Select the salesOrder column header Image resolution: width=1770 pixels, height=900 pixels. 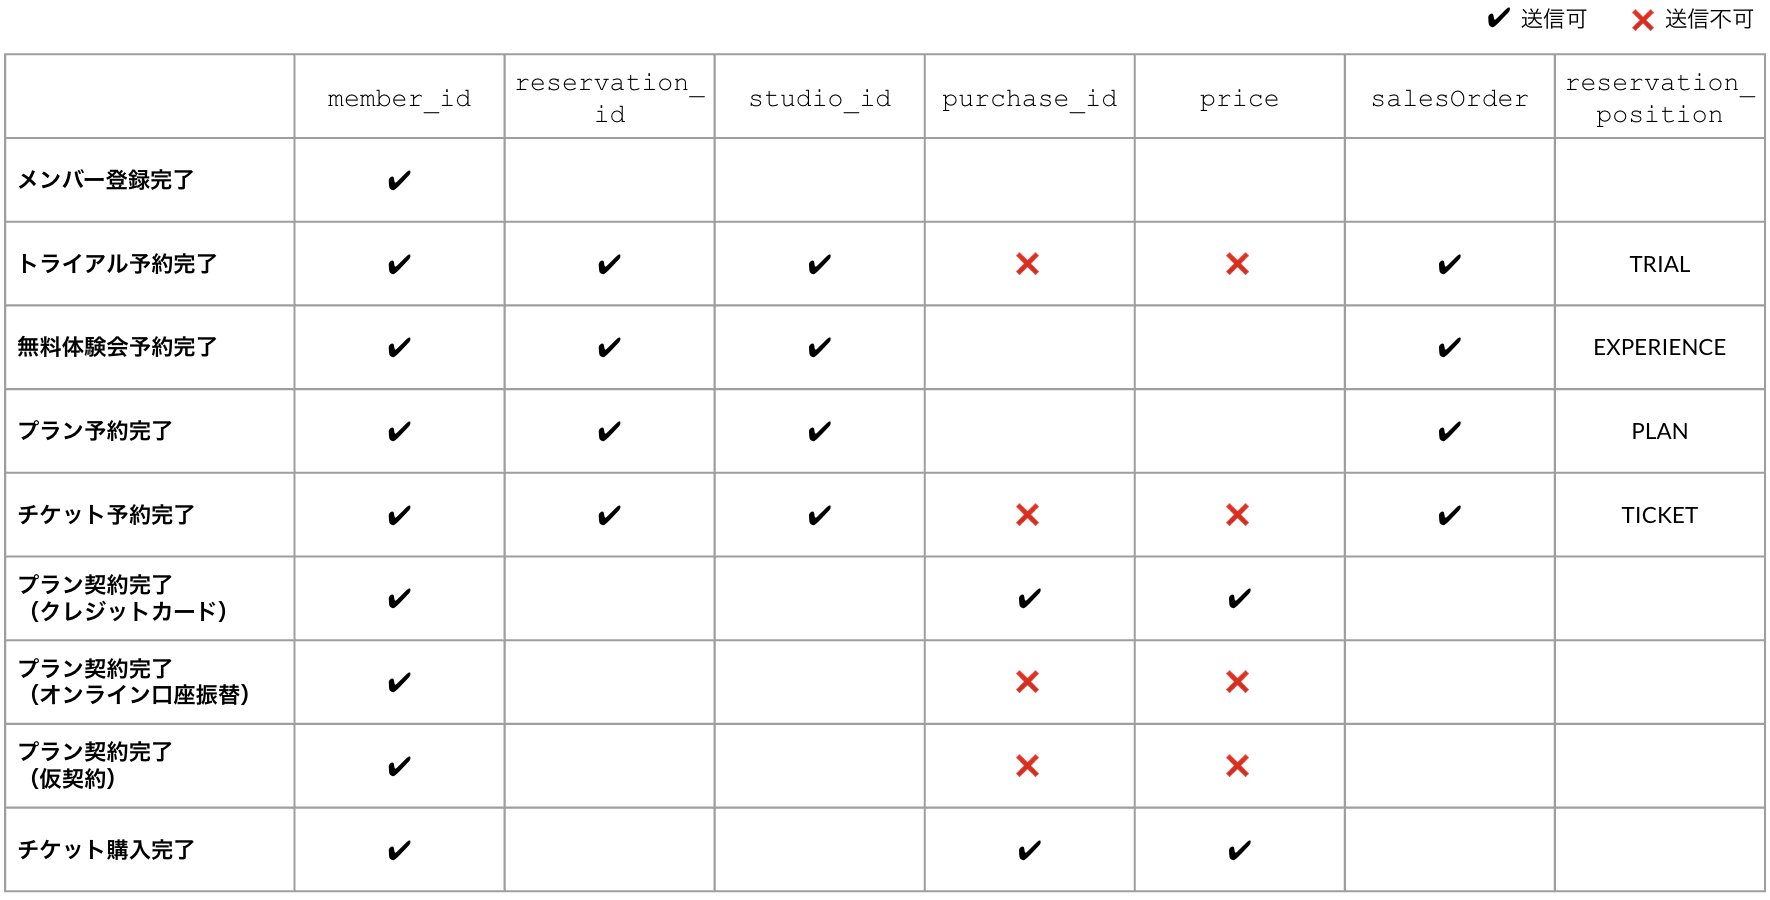tap(1449, 98)
